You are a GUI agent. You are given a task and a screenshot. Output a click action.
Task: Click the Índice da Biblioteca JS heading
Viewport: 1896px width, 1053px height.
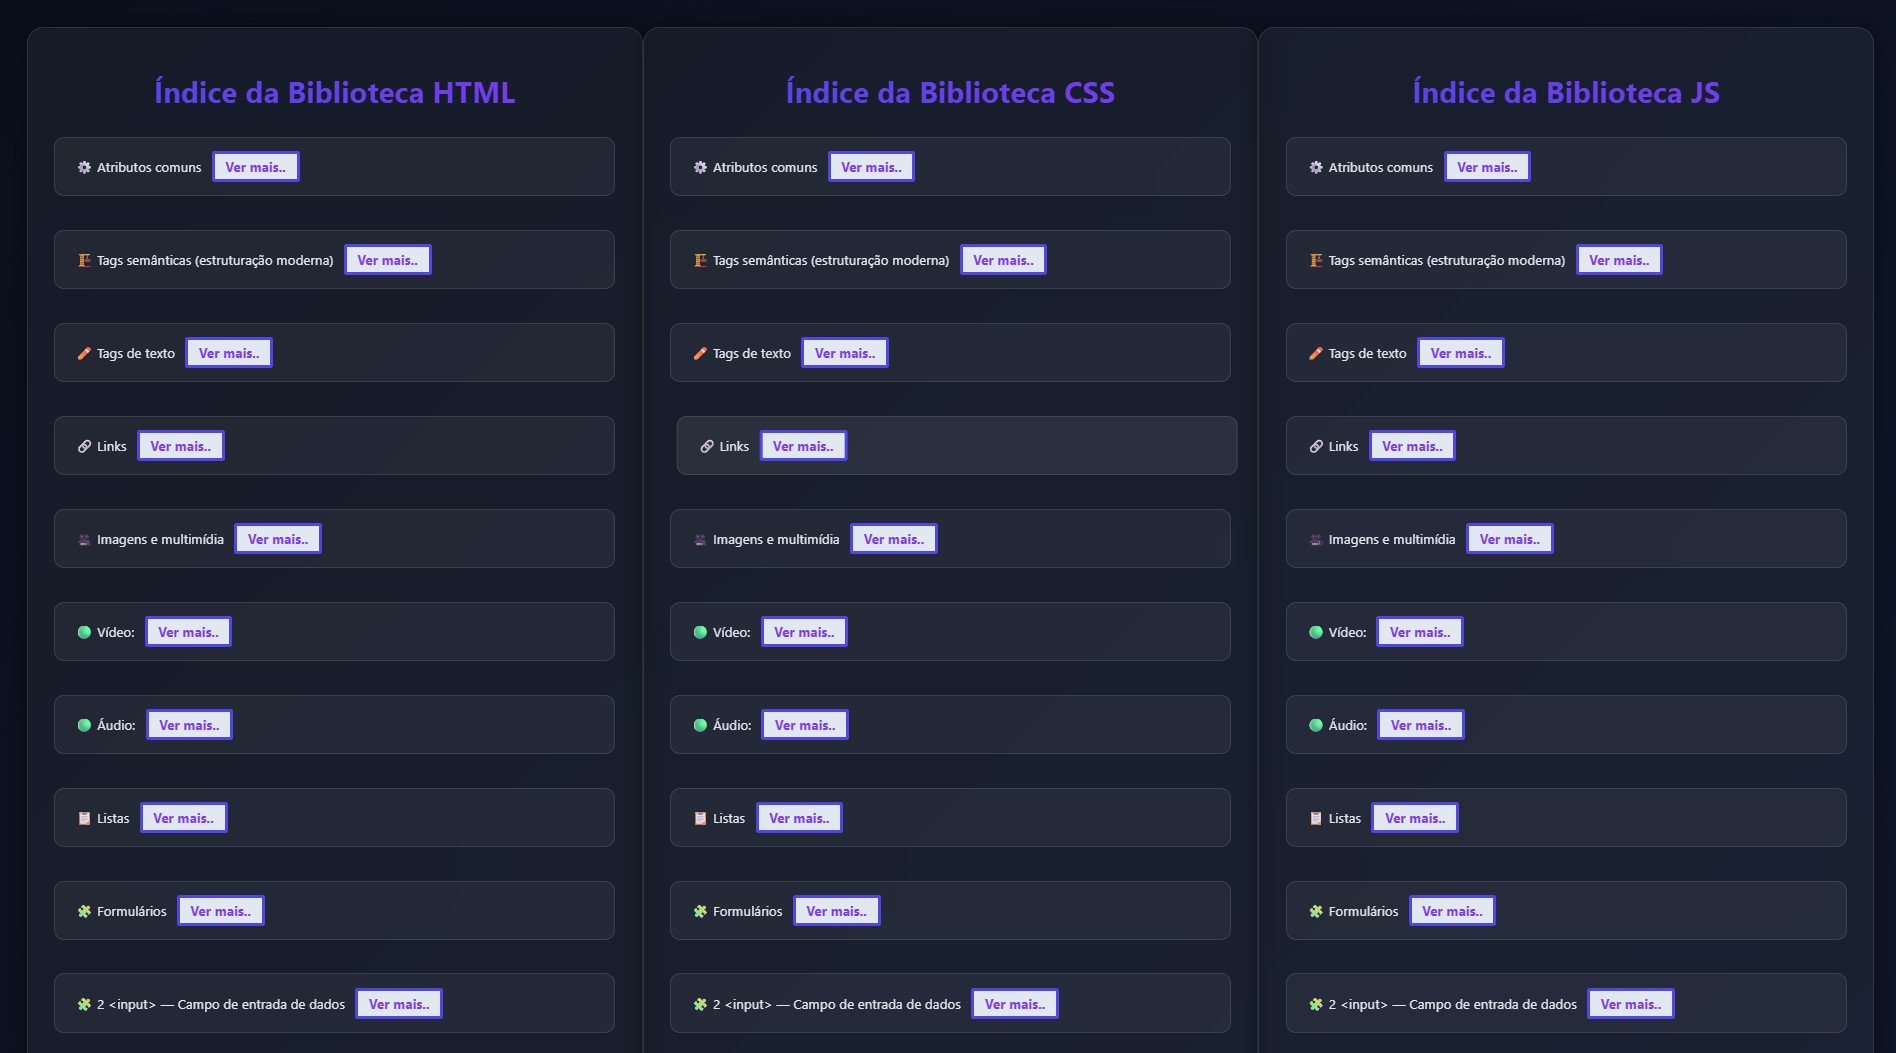1565,93
